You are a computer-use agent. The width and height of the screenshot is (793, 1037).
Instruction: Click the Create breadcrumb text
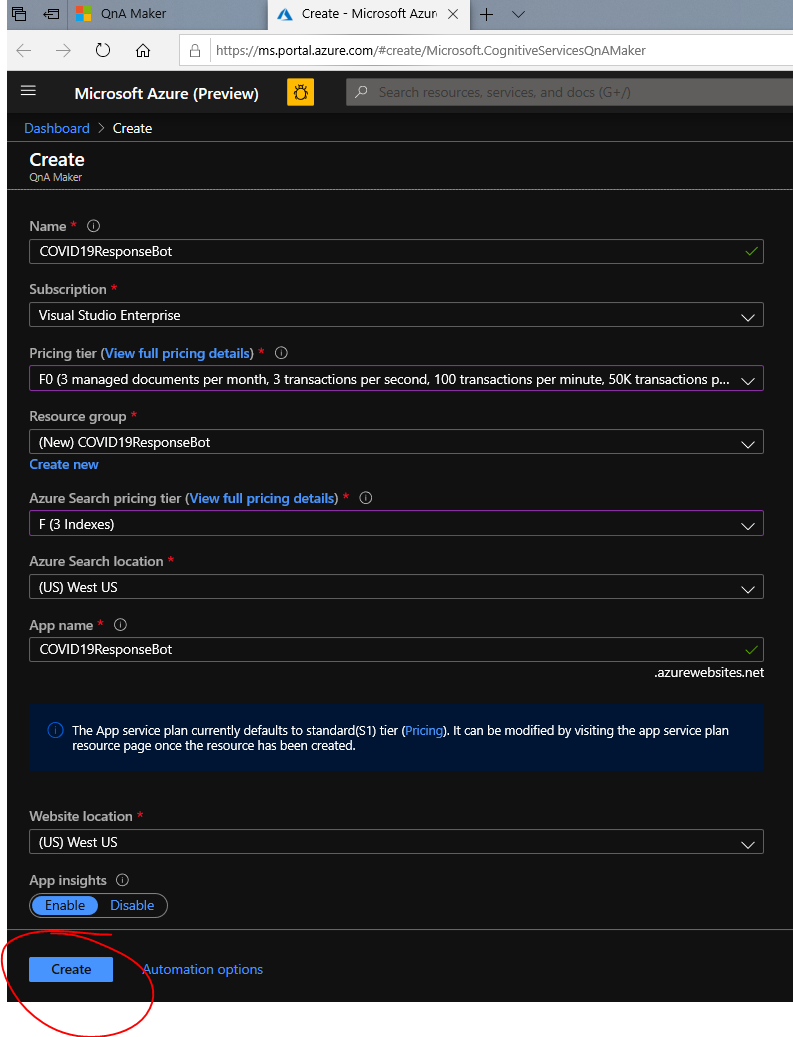(x=132, y=128)
